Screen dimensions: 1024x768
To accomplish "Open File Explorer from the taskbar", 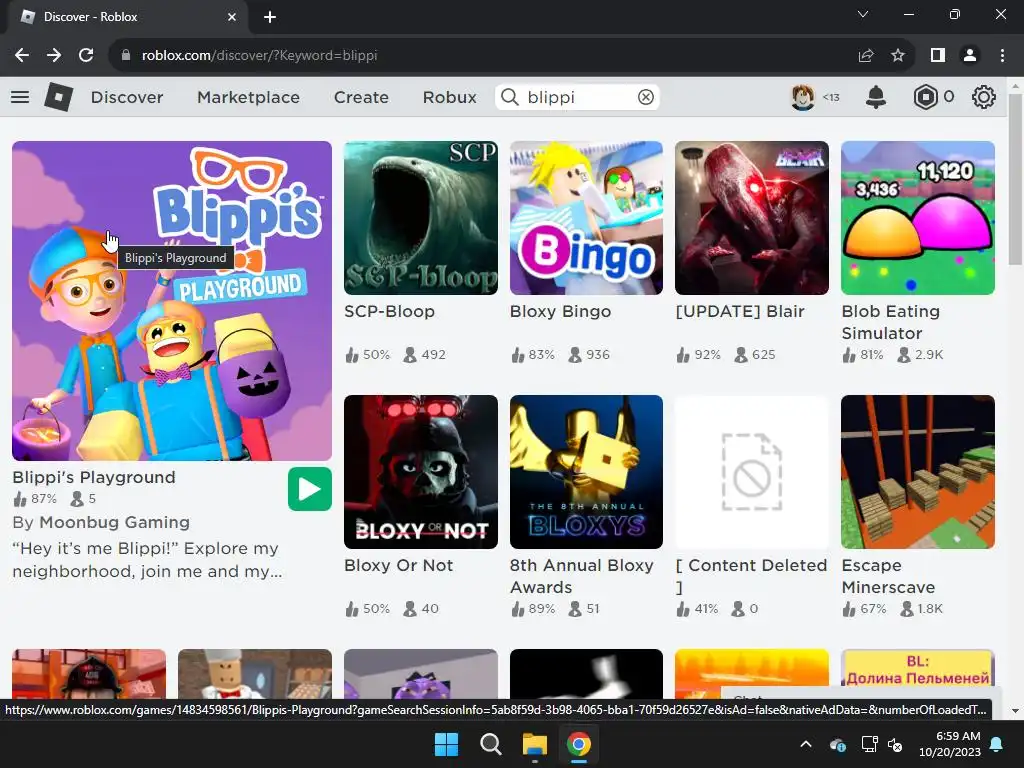I will [x=534, y=744].
